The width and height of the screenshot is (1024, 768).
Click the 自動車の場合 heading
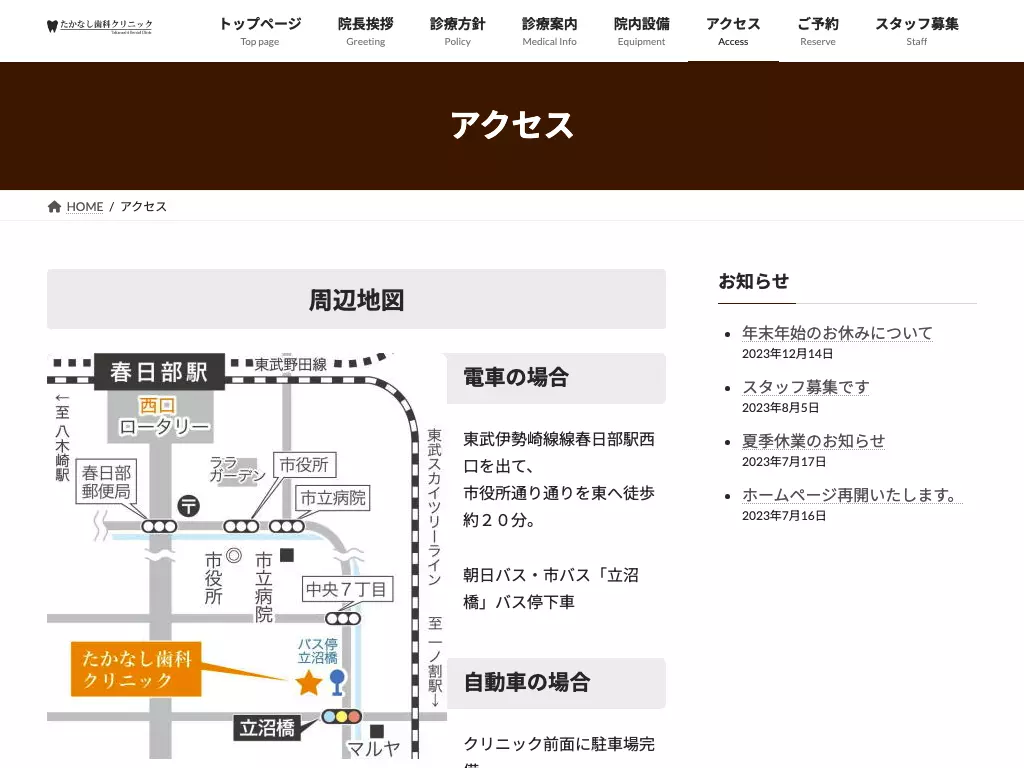pyautogui.click(x=527, y=682)
